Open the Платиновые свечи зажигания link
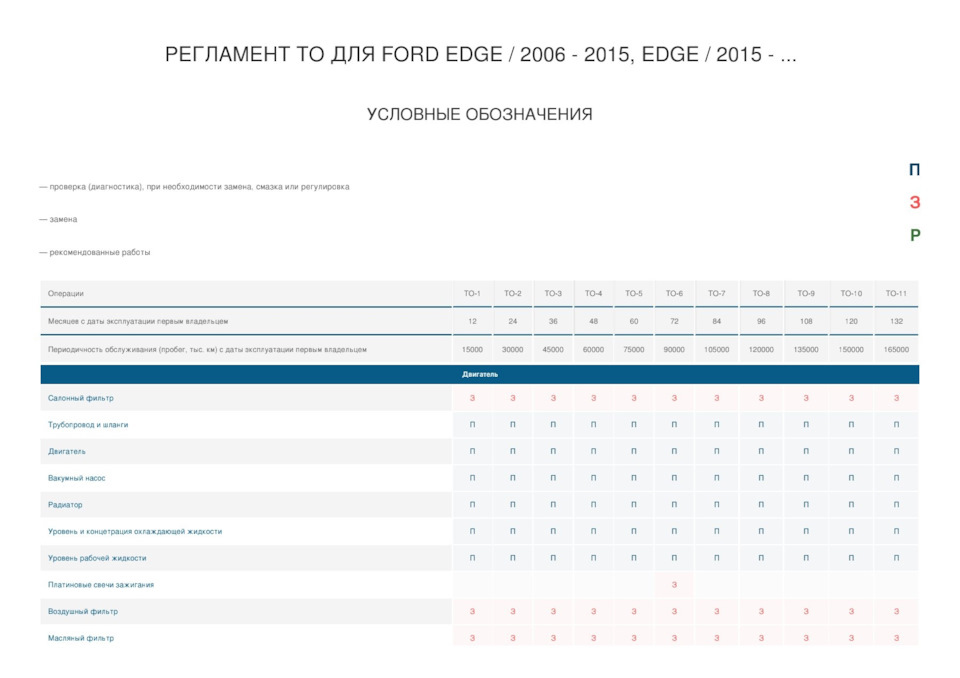 [101, 585]
